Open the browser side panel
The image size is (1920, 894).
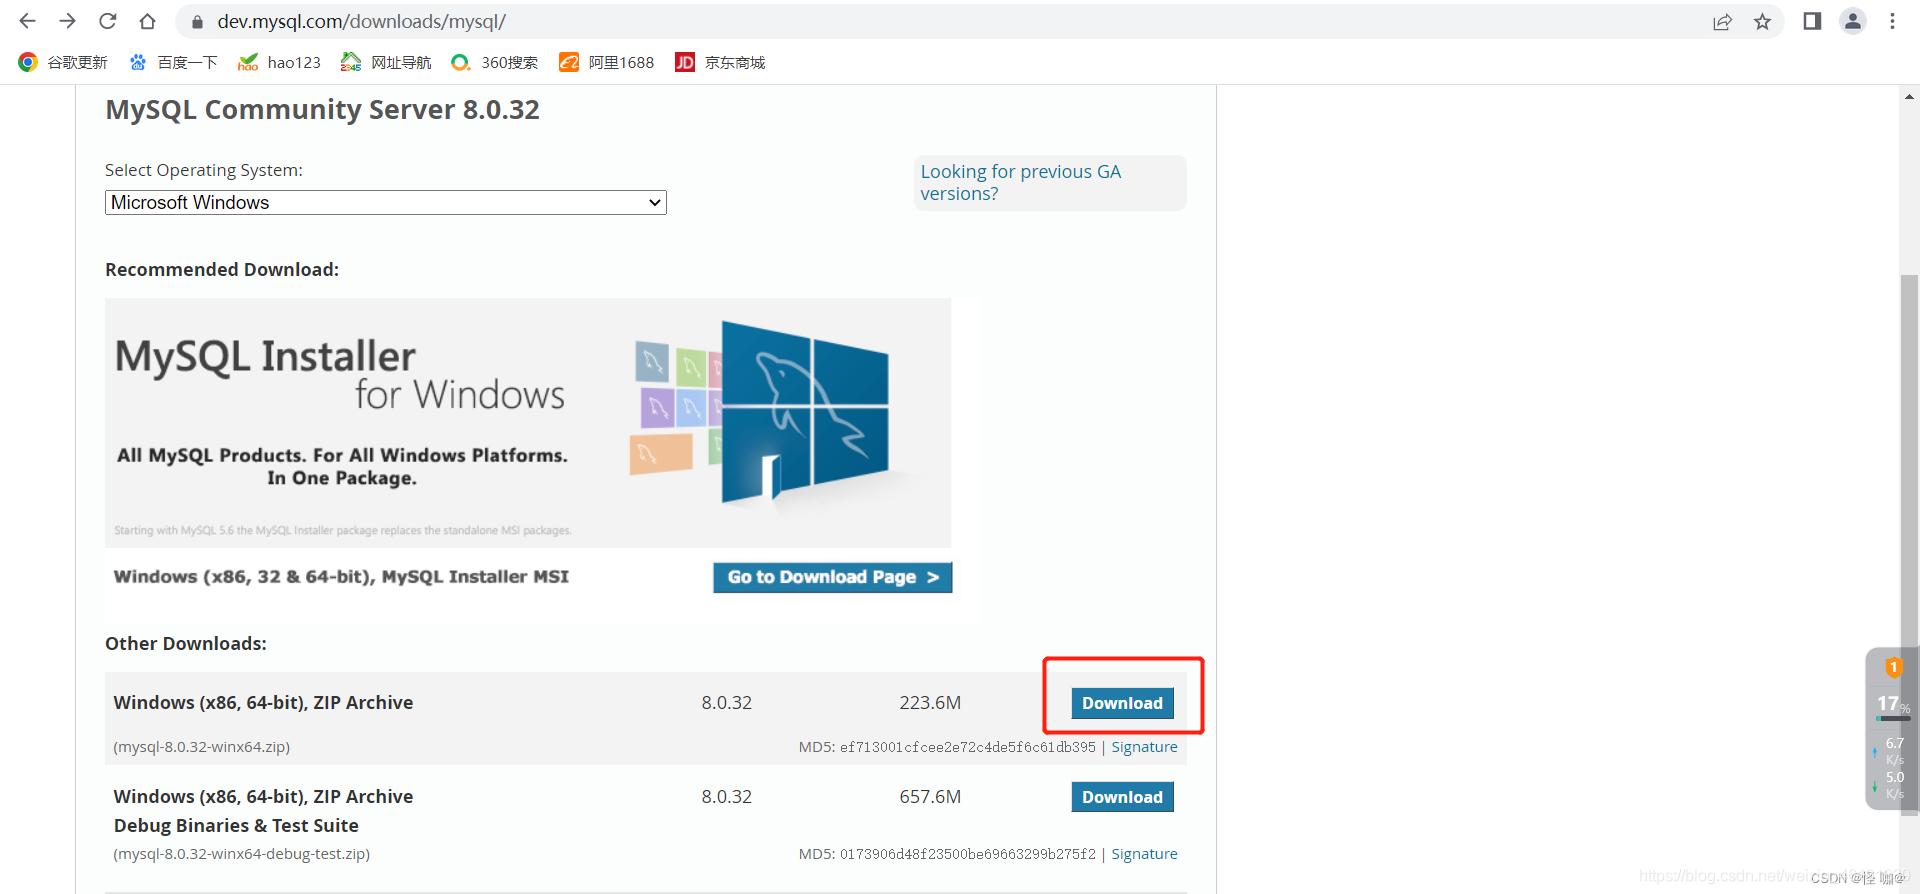(1812, 21)
